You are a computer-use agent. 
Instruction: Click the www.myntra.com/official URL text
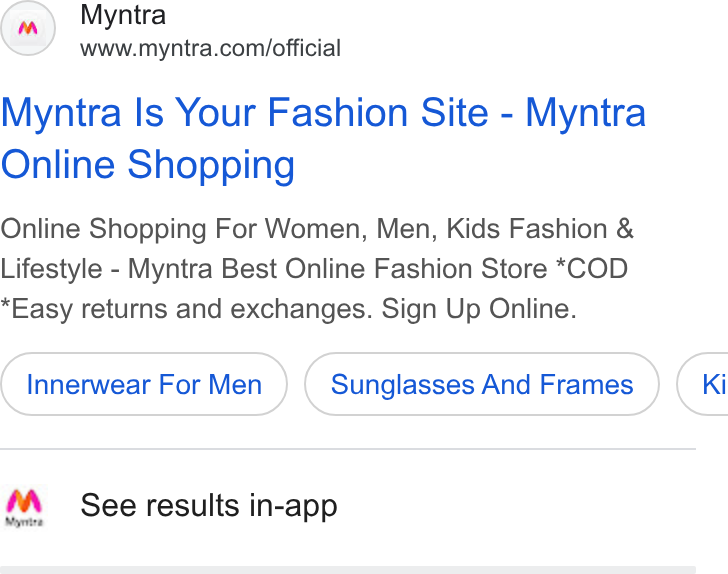[x=210, y=48]
